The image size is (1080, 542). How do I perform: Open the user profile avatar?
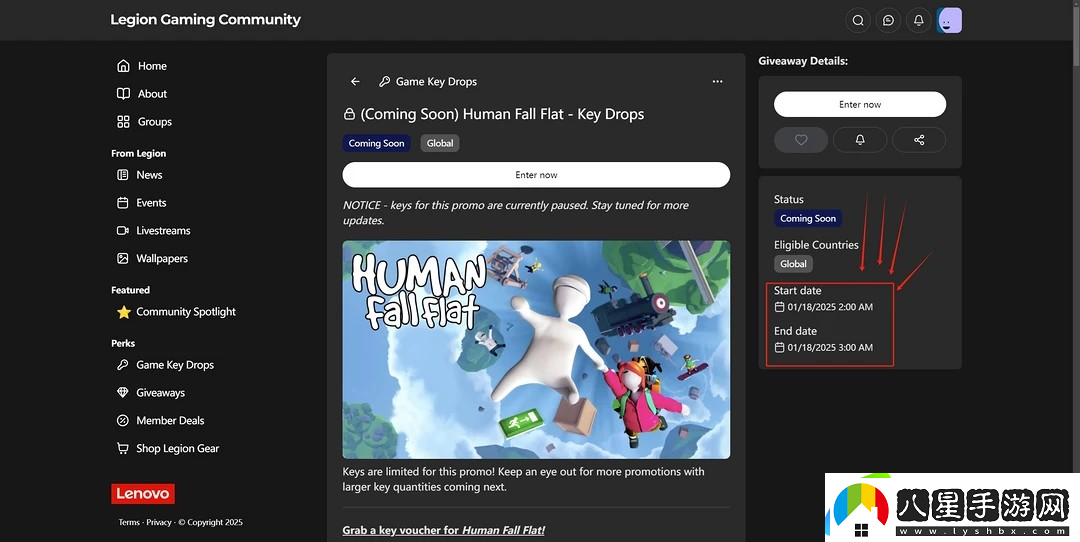click(x=949, y=21)
